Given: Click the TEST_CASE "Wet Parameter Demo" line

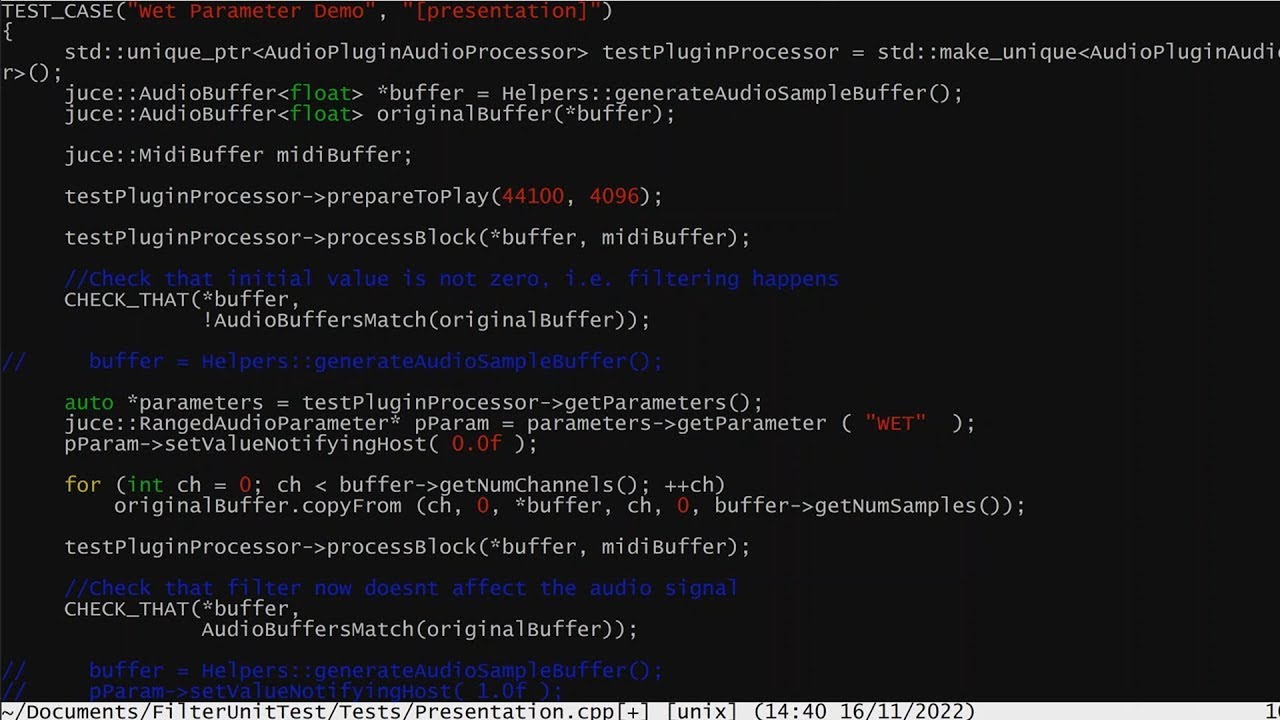Looking at the screenshot, I should pos(307,11).
